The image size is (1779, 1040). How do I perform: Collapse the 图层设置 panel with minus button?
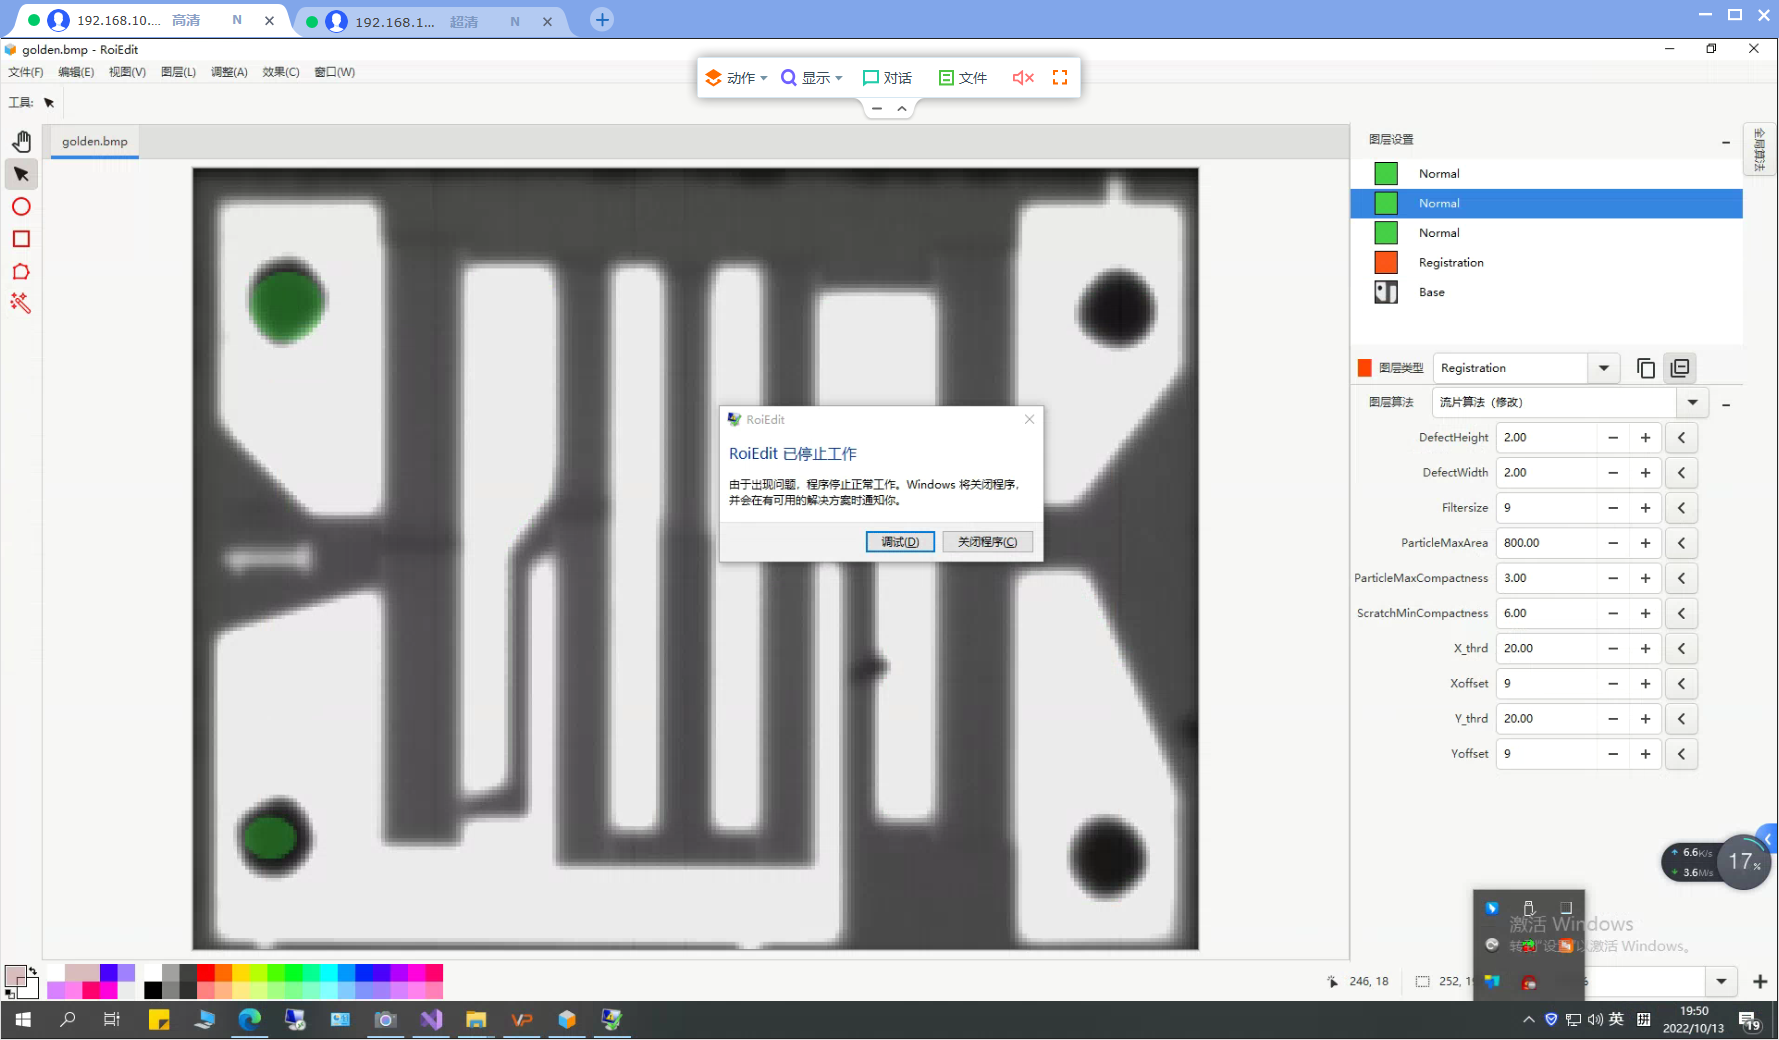[1726, 142]
